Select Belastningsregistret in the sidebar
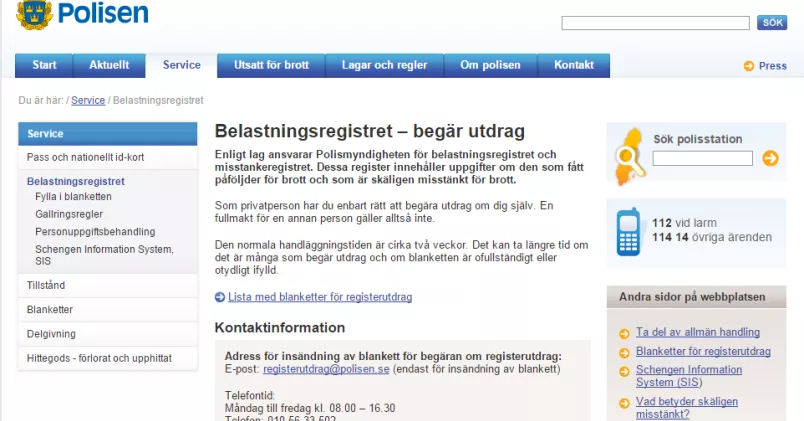804x421 pixels. coord(76,181)
